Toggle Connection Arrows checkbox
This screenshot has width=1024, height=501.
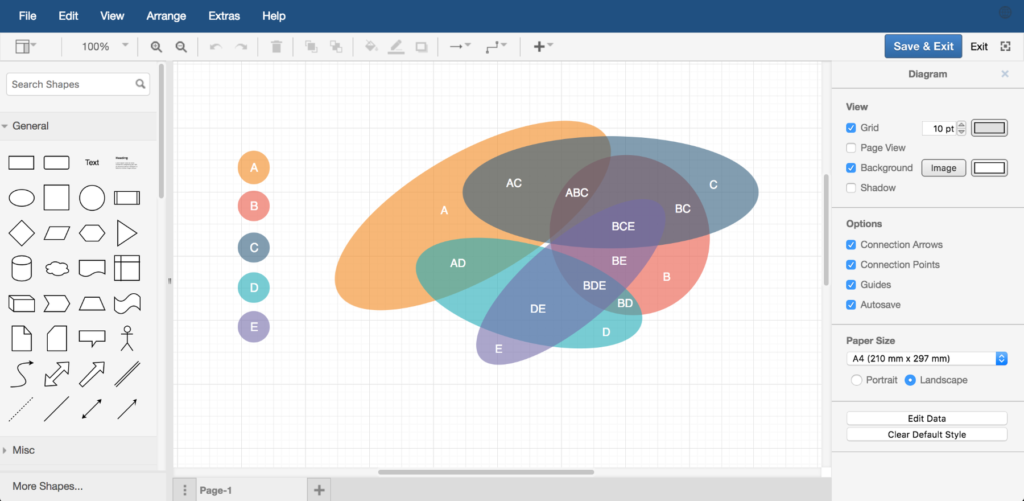click(x=851, y=245)
